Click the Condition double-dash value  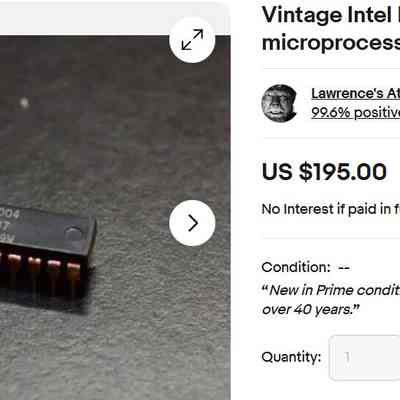pos(344,268)
